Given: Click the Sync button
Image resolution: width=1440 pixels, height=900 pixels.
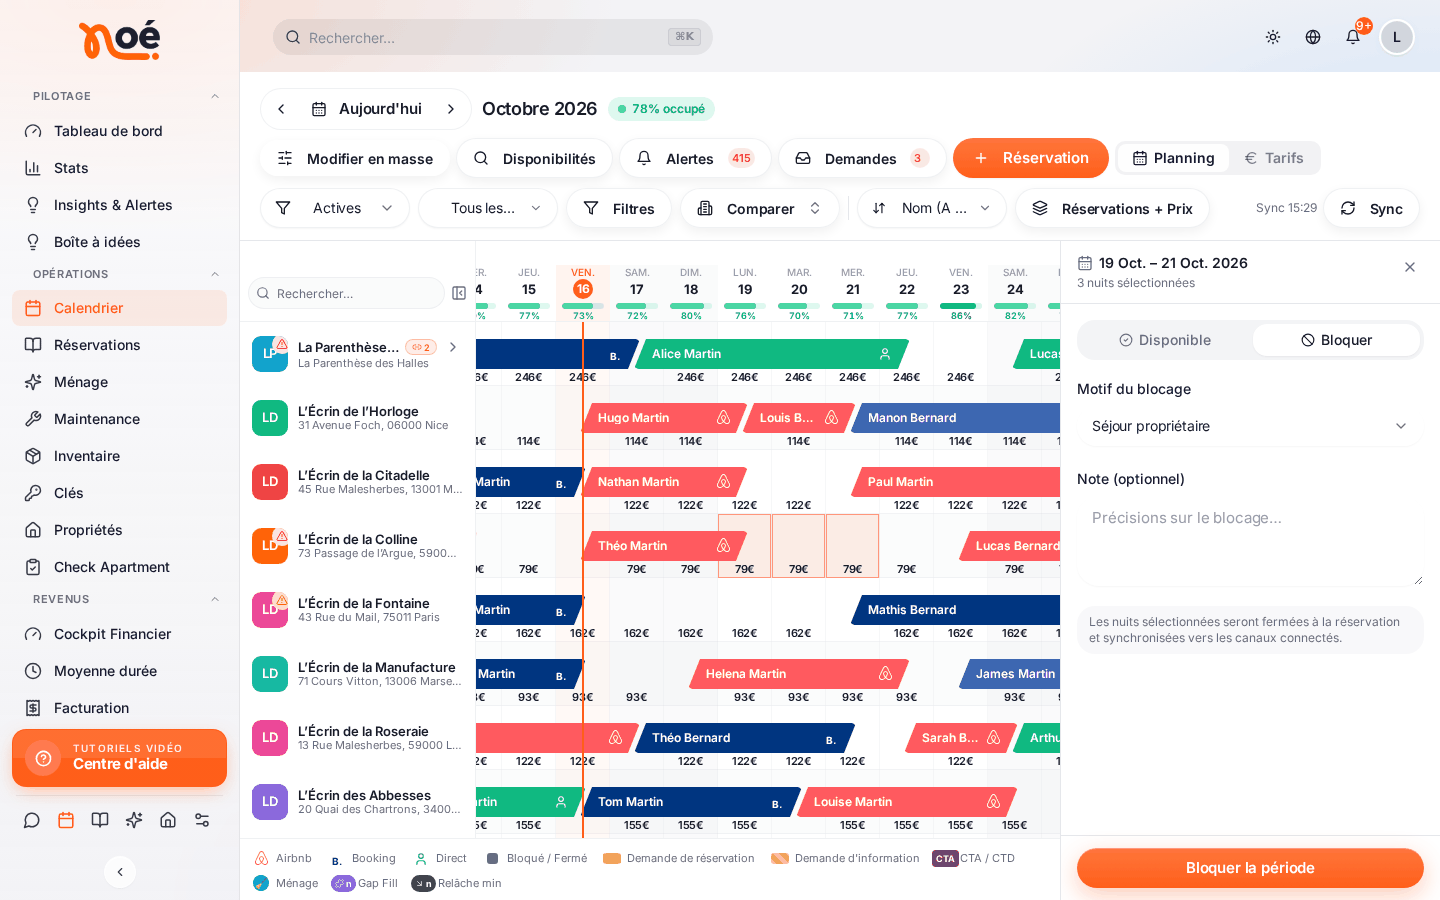Looking at the screenshot, I should (1371, 208).
